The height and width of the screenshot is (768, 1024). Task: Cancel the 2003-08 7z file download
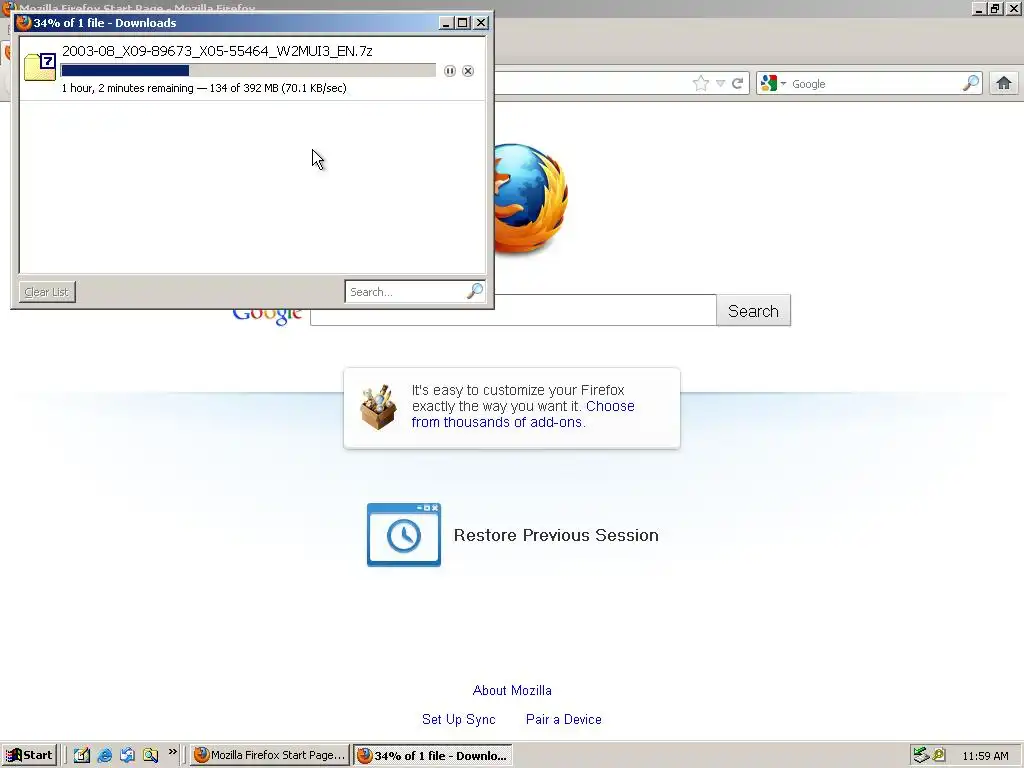468,71
